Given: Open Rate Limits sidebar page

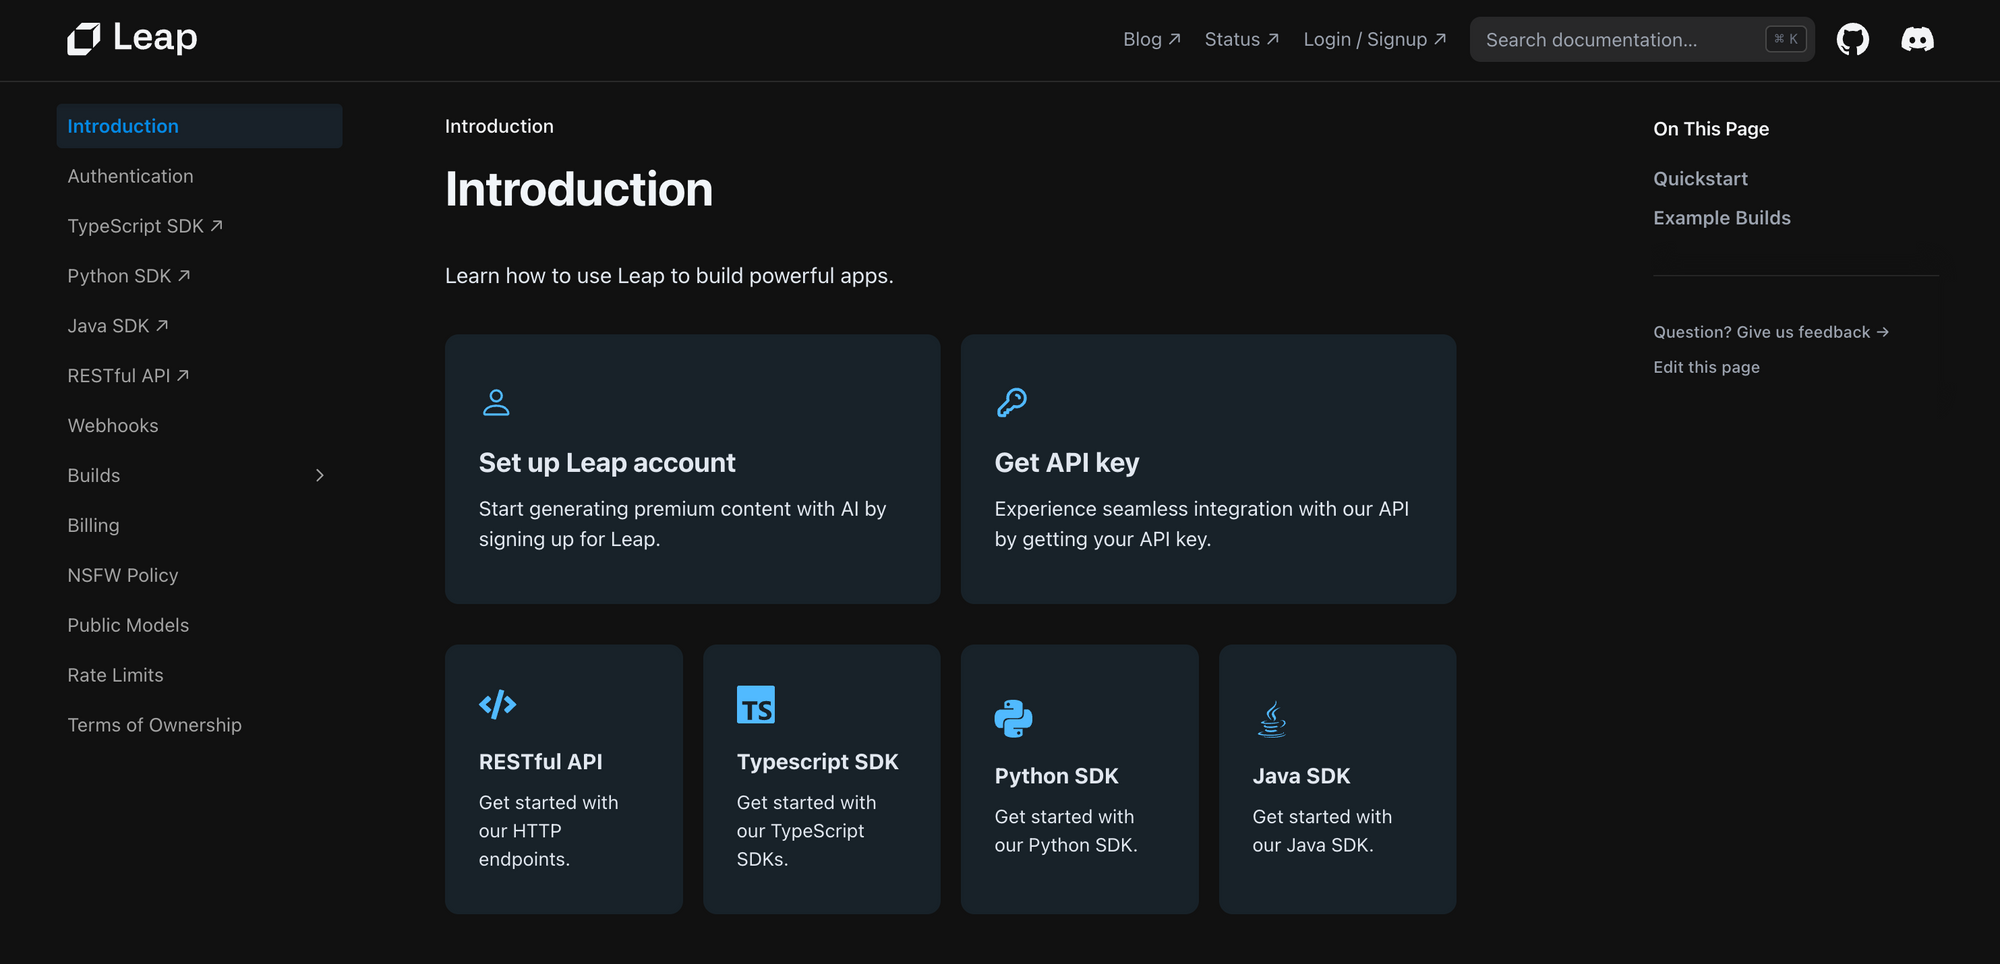Looking at the screenshot, I should click(115, 676).
